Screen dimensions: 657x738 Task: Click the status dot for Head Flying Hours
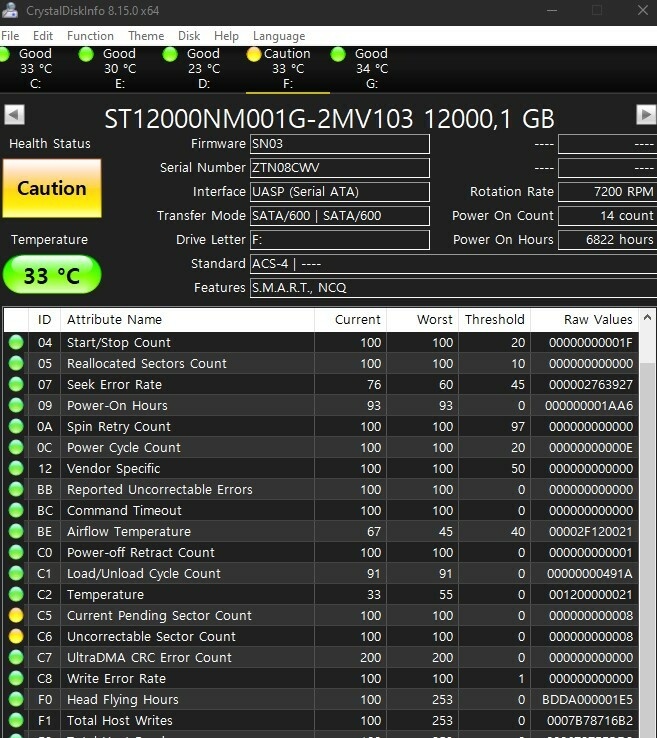tap(16, 699)
